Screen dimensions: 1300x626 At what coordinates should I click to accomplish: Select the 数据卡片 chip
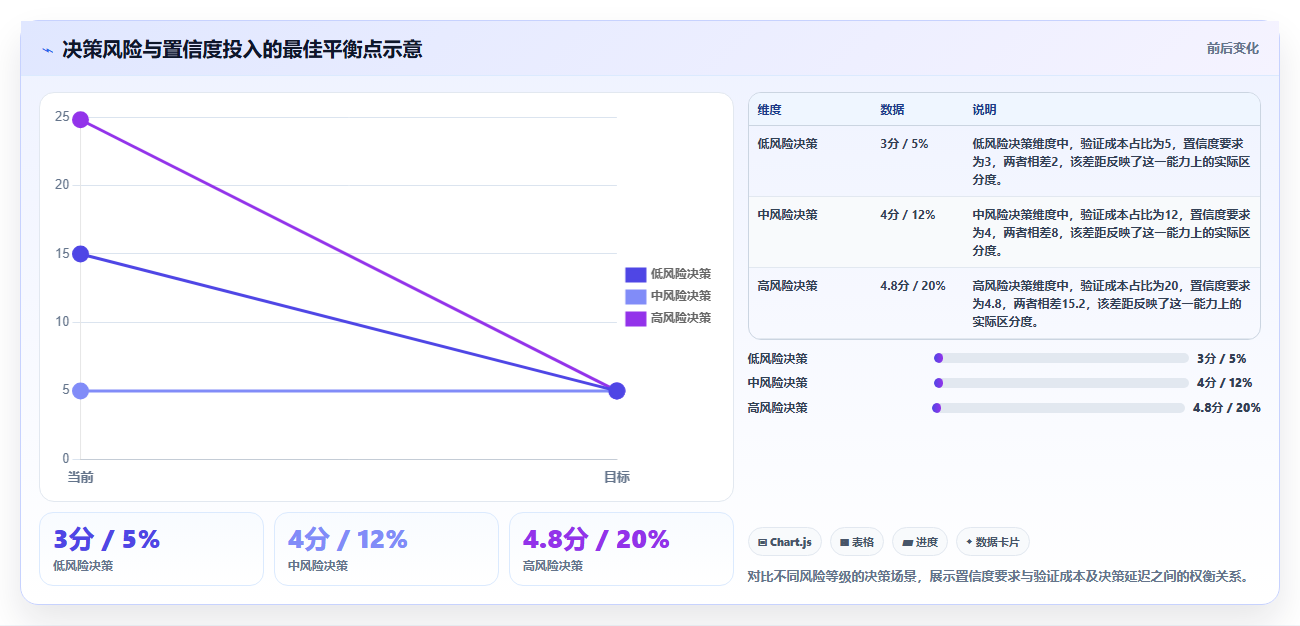pyautogui.click(x=992, y=542)
